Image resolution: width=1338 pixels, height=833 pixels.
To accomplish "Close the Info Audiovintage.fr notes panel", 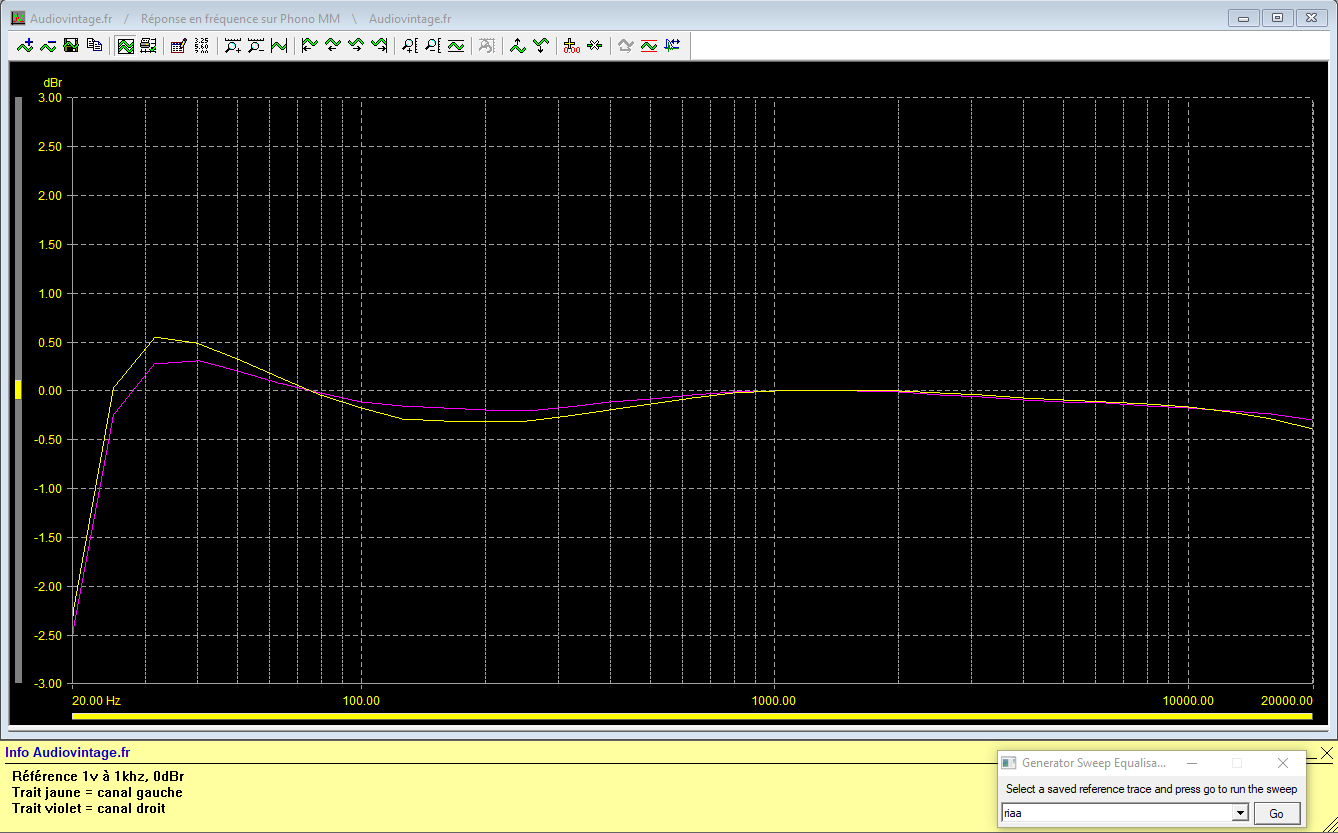I will point(1327,752).
